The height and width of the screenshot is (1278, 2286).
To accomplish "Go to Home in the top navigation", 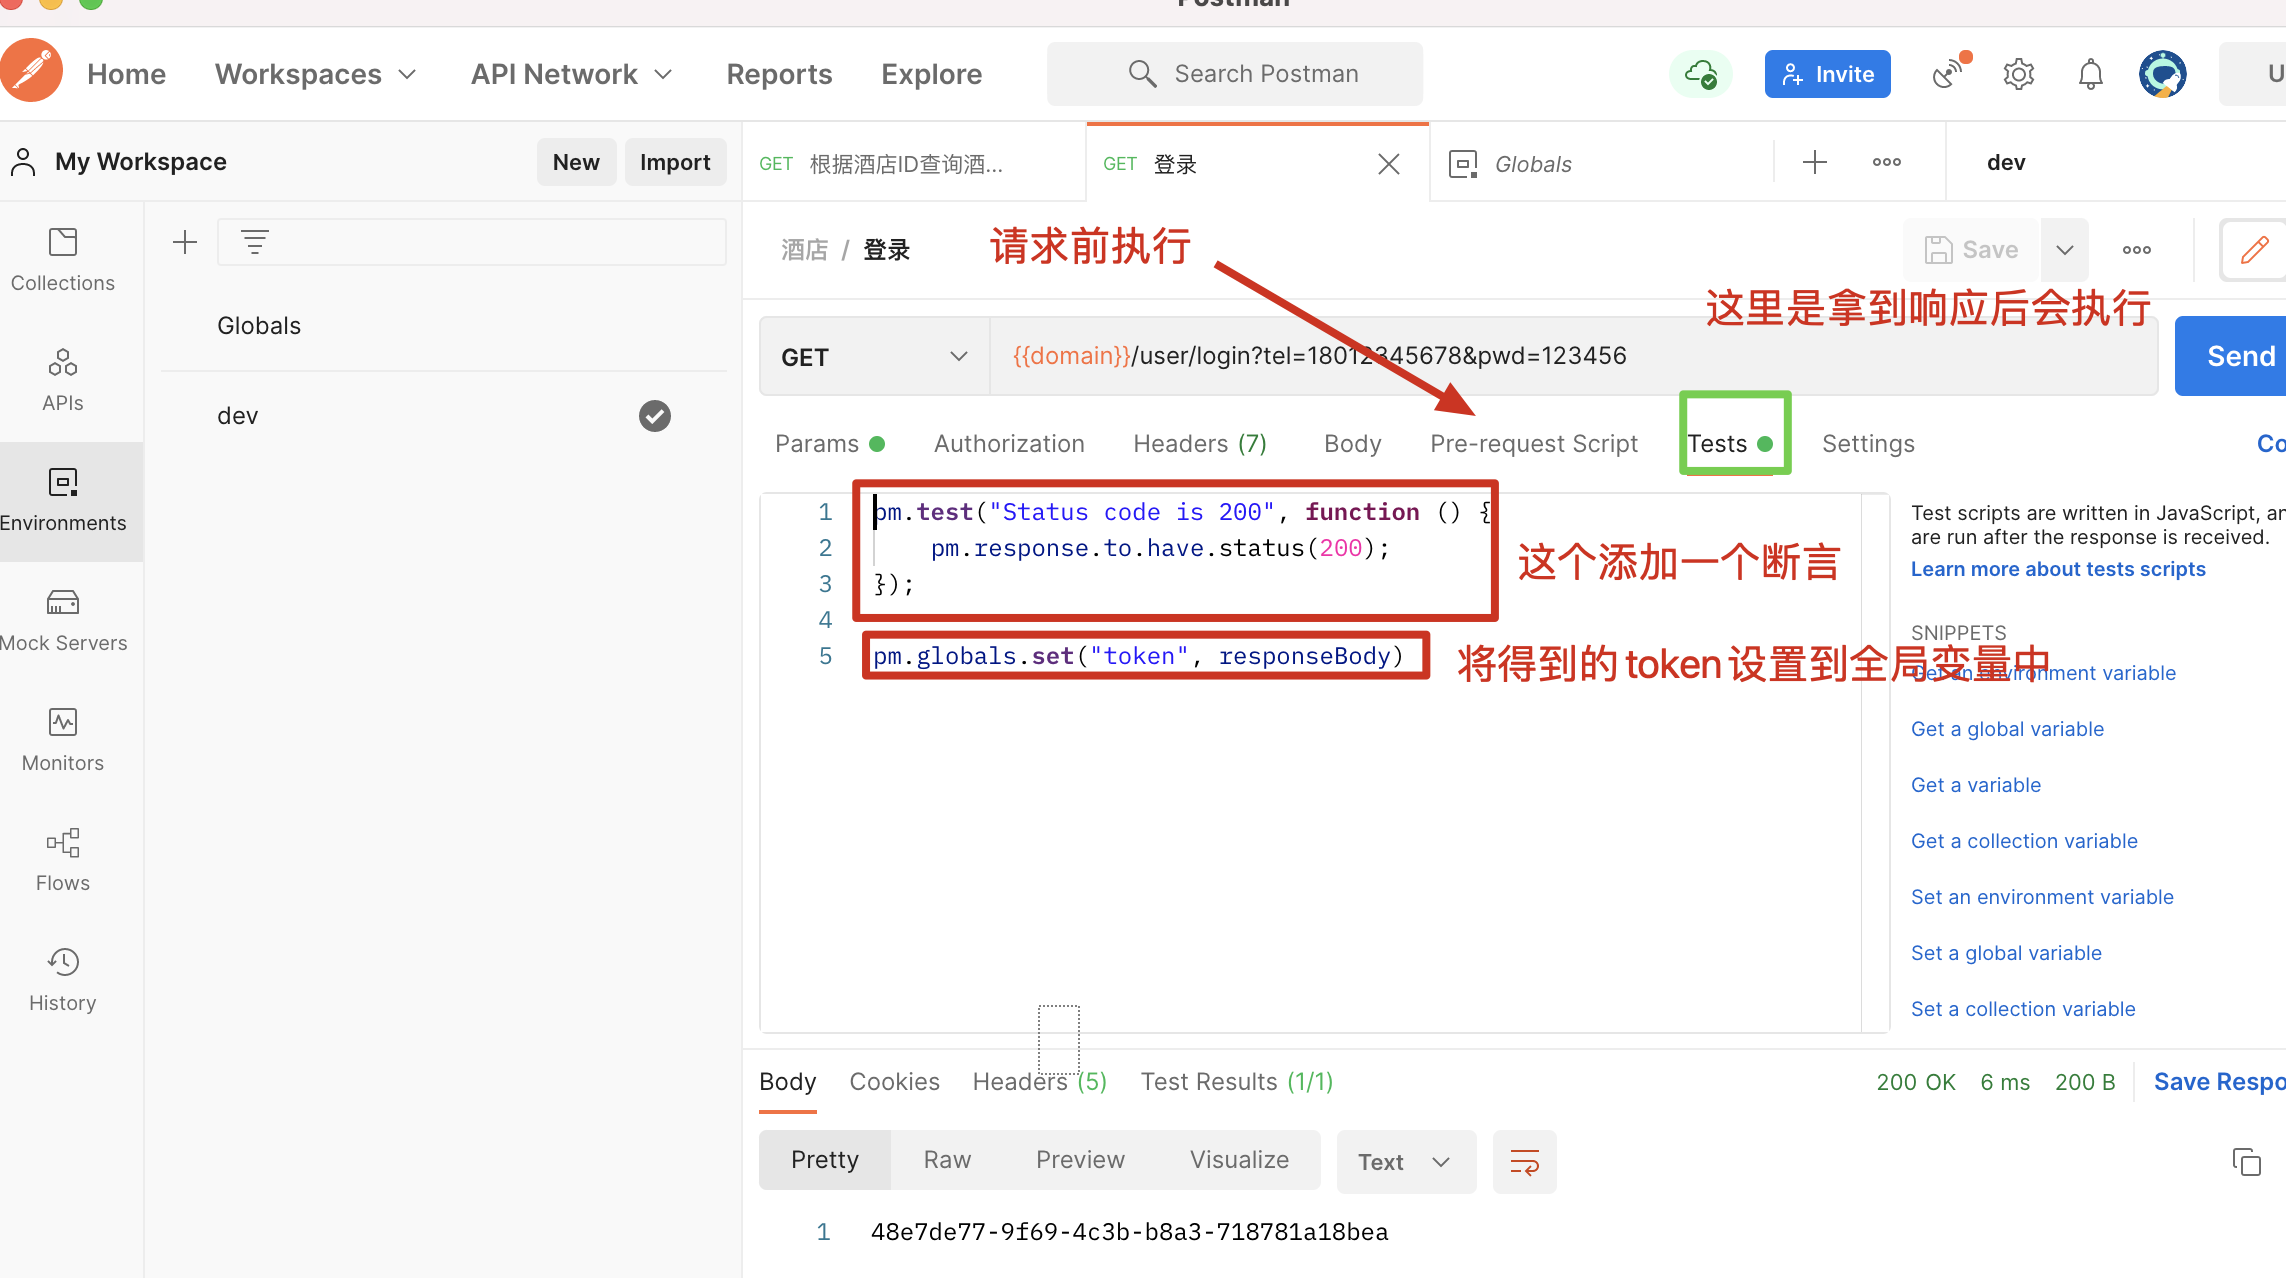I will coord(126,74).
